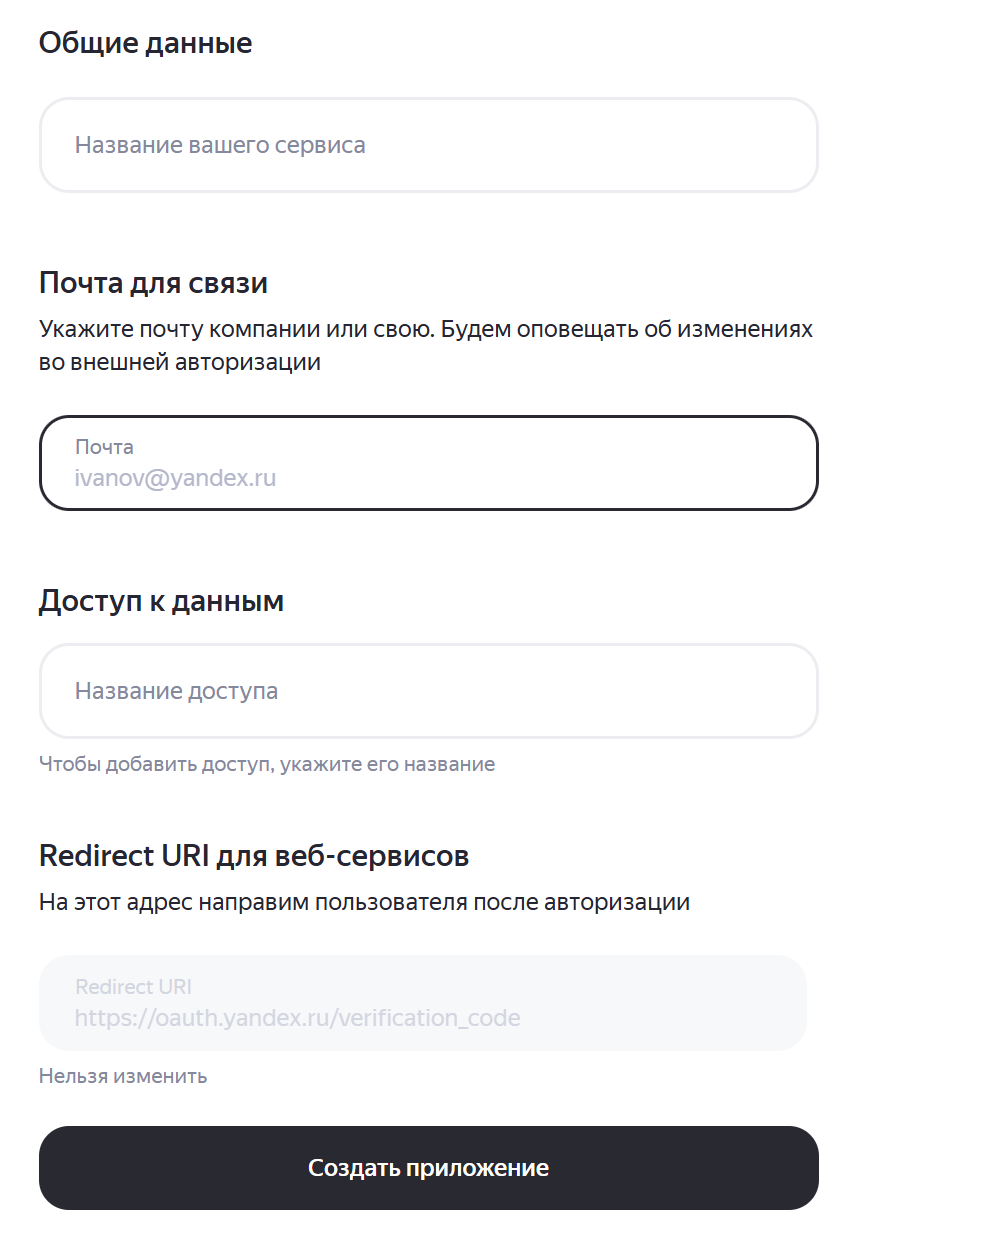Click the 'Название вашего сервиса' input field

click(x=428, y=145)
